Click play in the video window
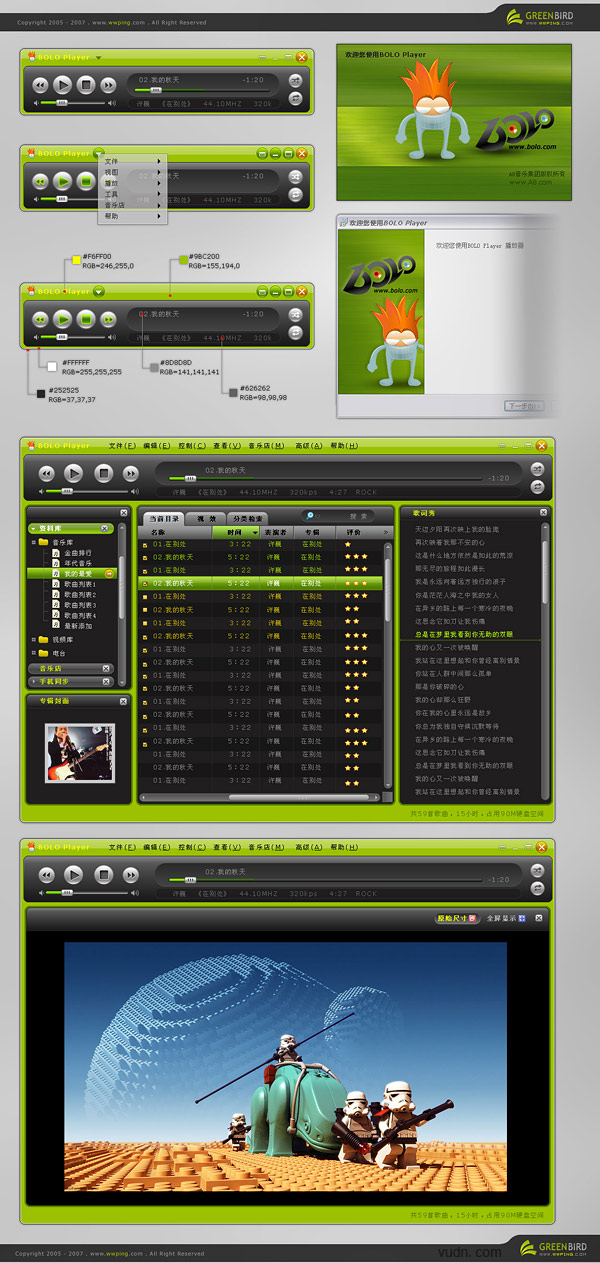Image resolution: width=600 pixels, height=1263 pixels. pyautogui.click(x=74, y=875)
